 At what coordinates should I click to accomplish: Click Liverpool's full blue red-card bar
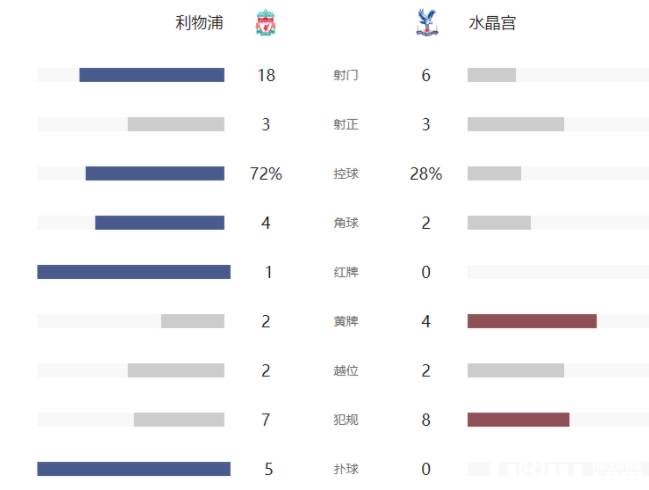click(x=134, y=272)
